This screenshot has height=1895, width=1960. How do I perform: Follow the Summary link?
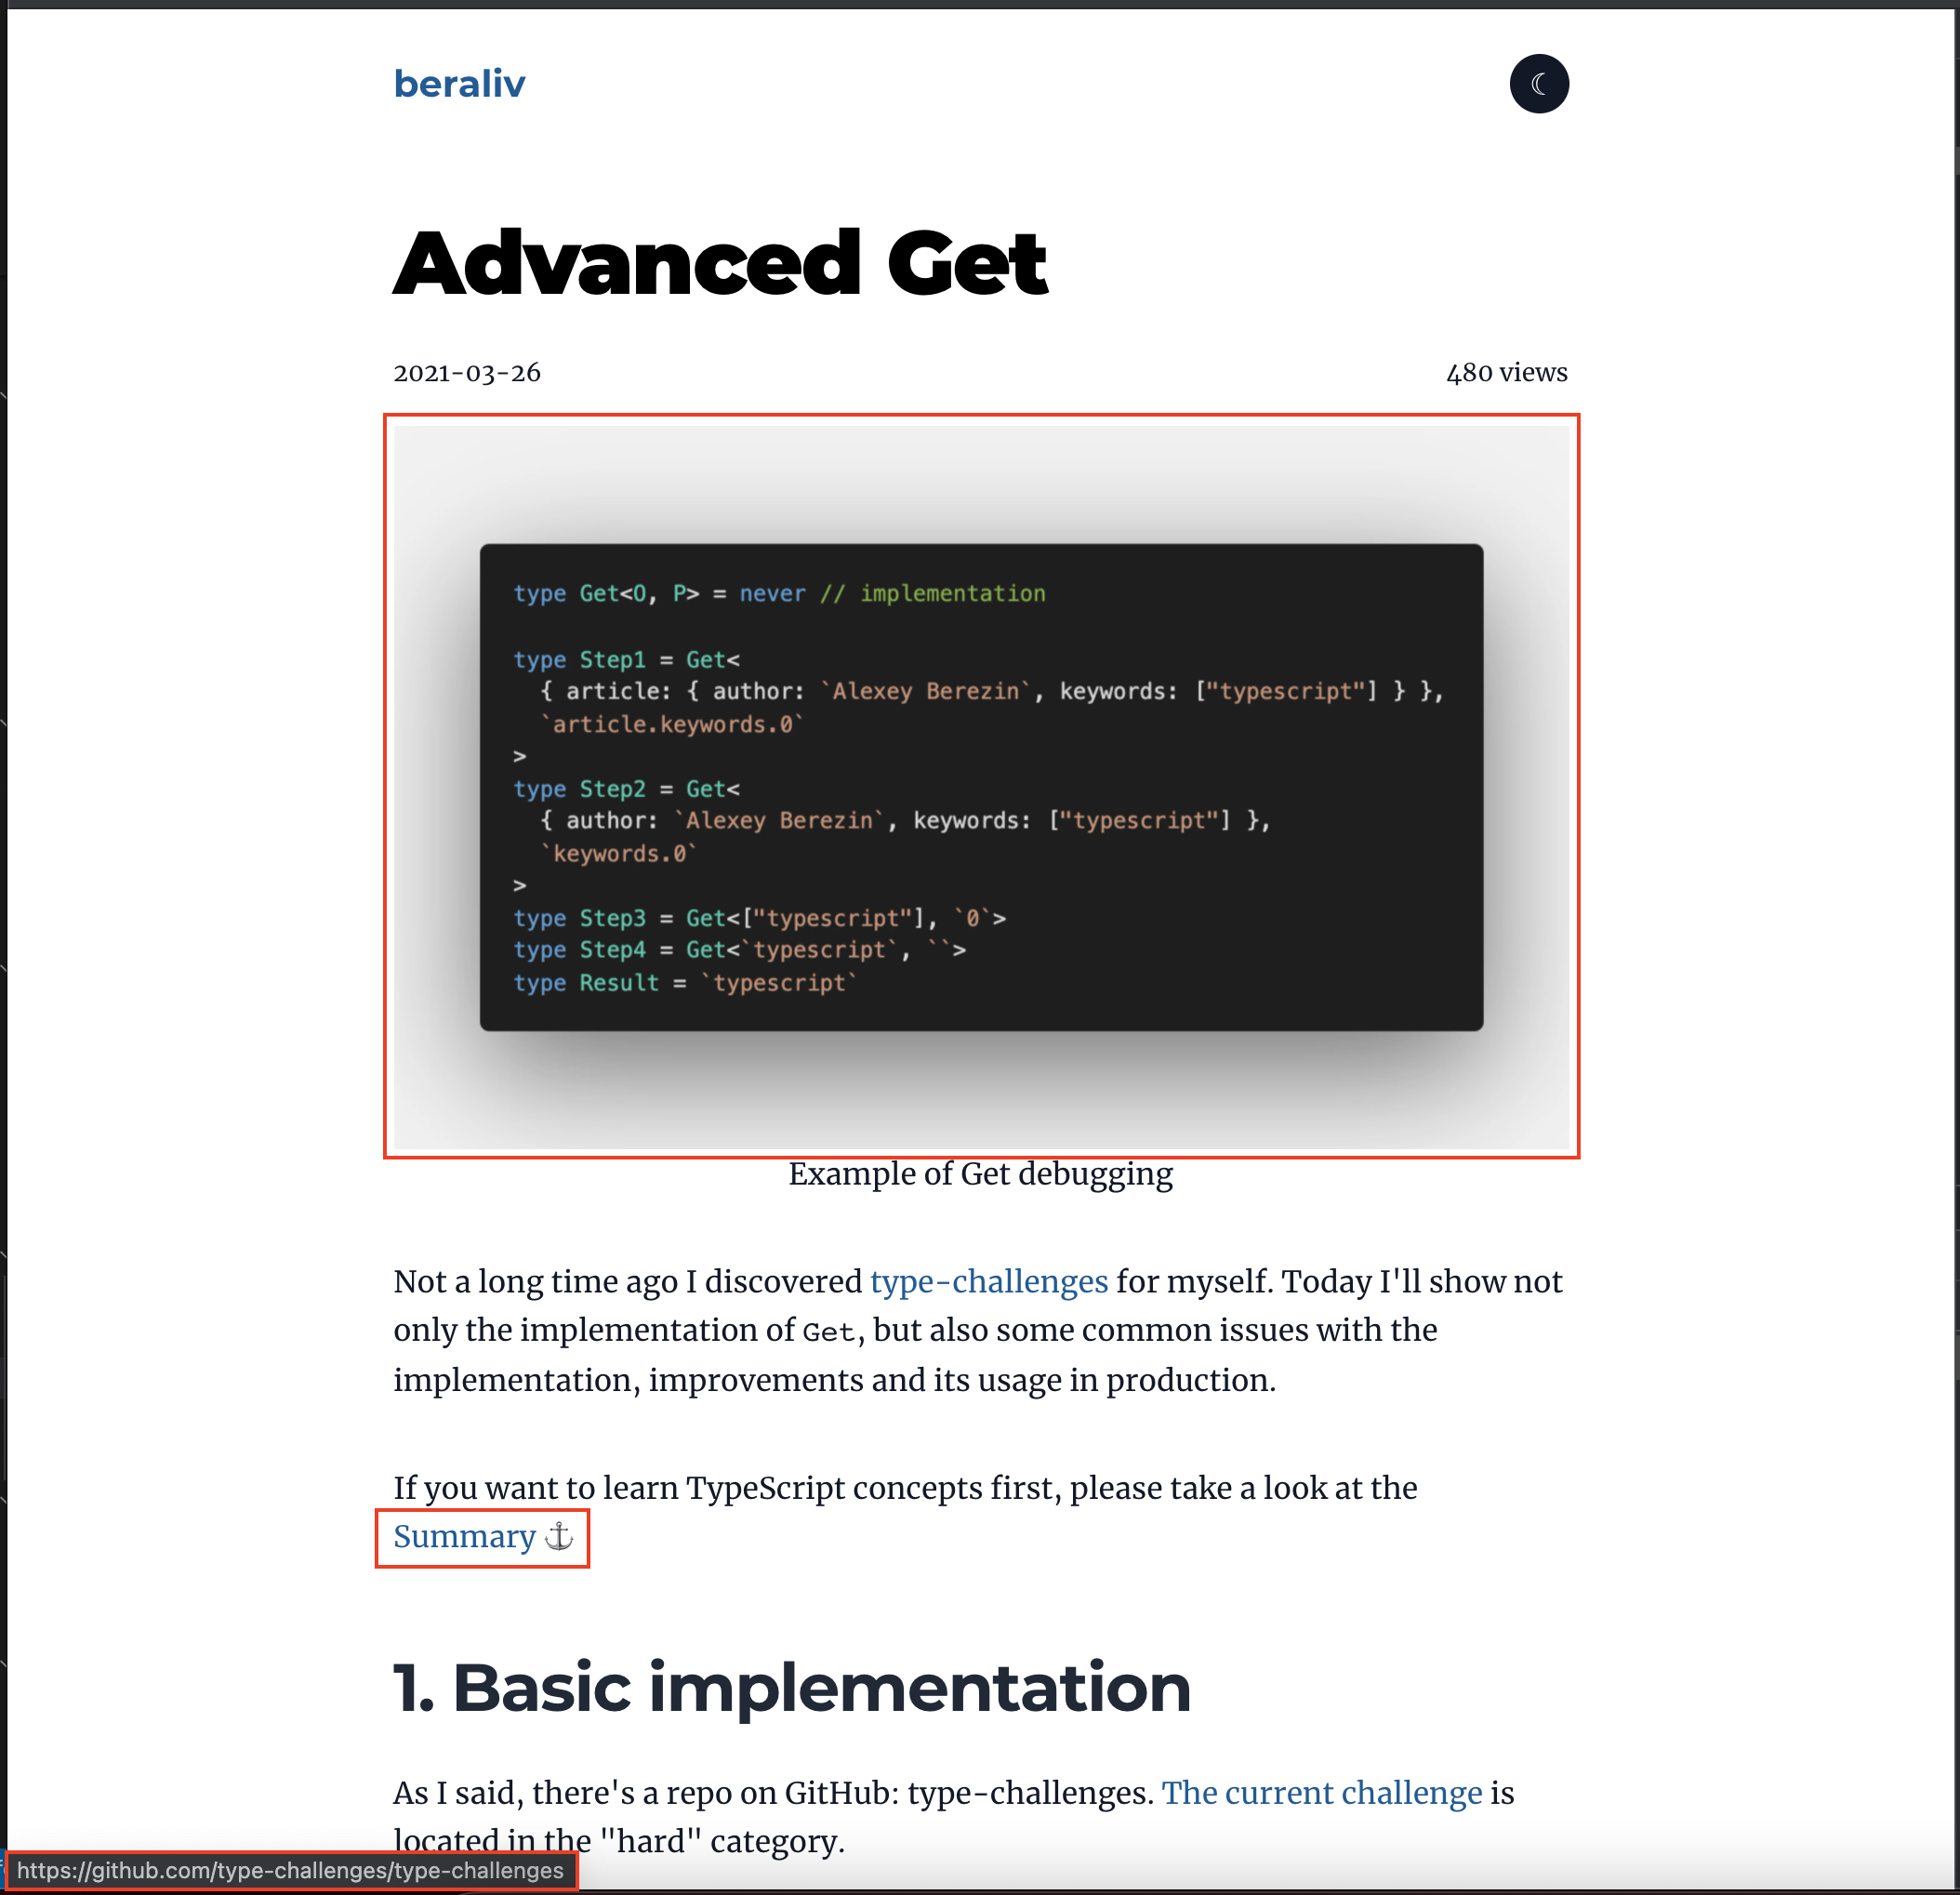click(x=464, y=1536)
